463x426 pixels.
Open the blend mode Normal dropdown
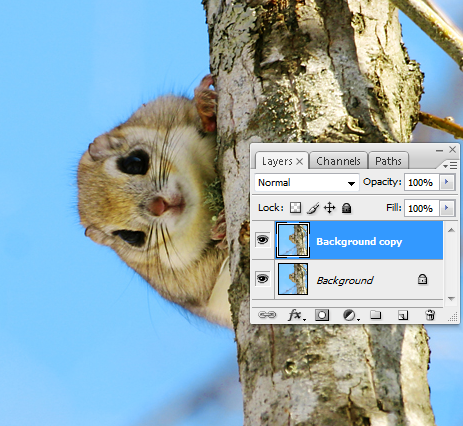click(x=307, y=183)
